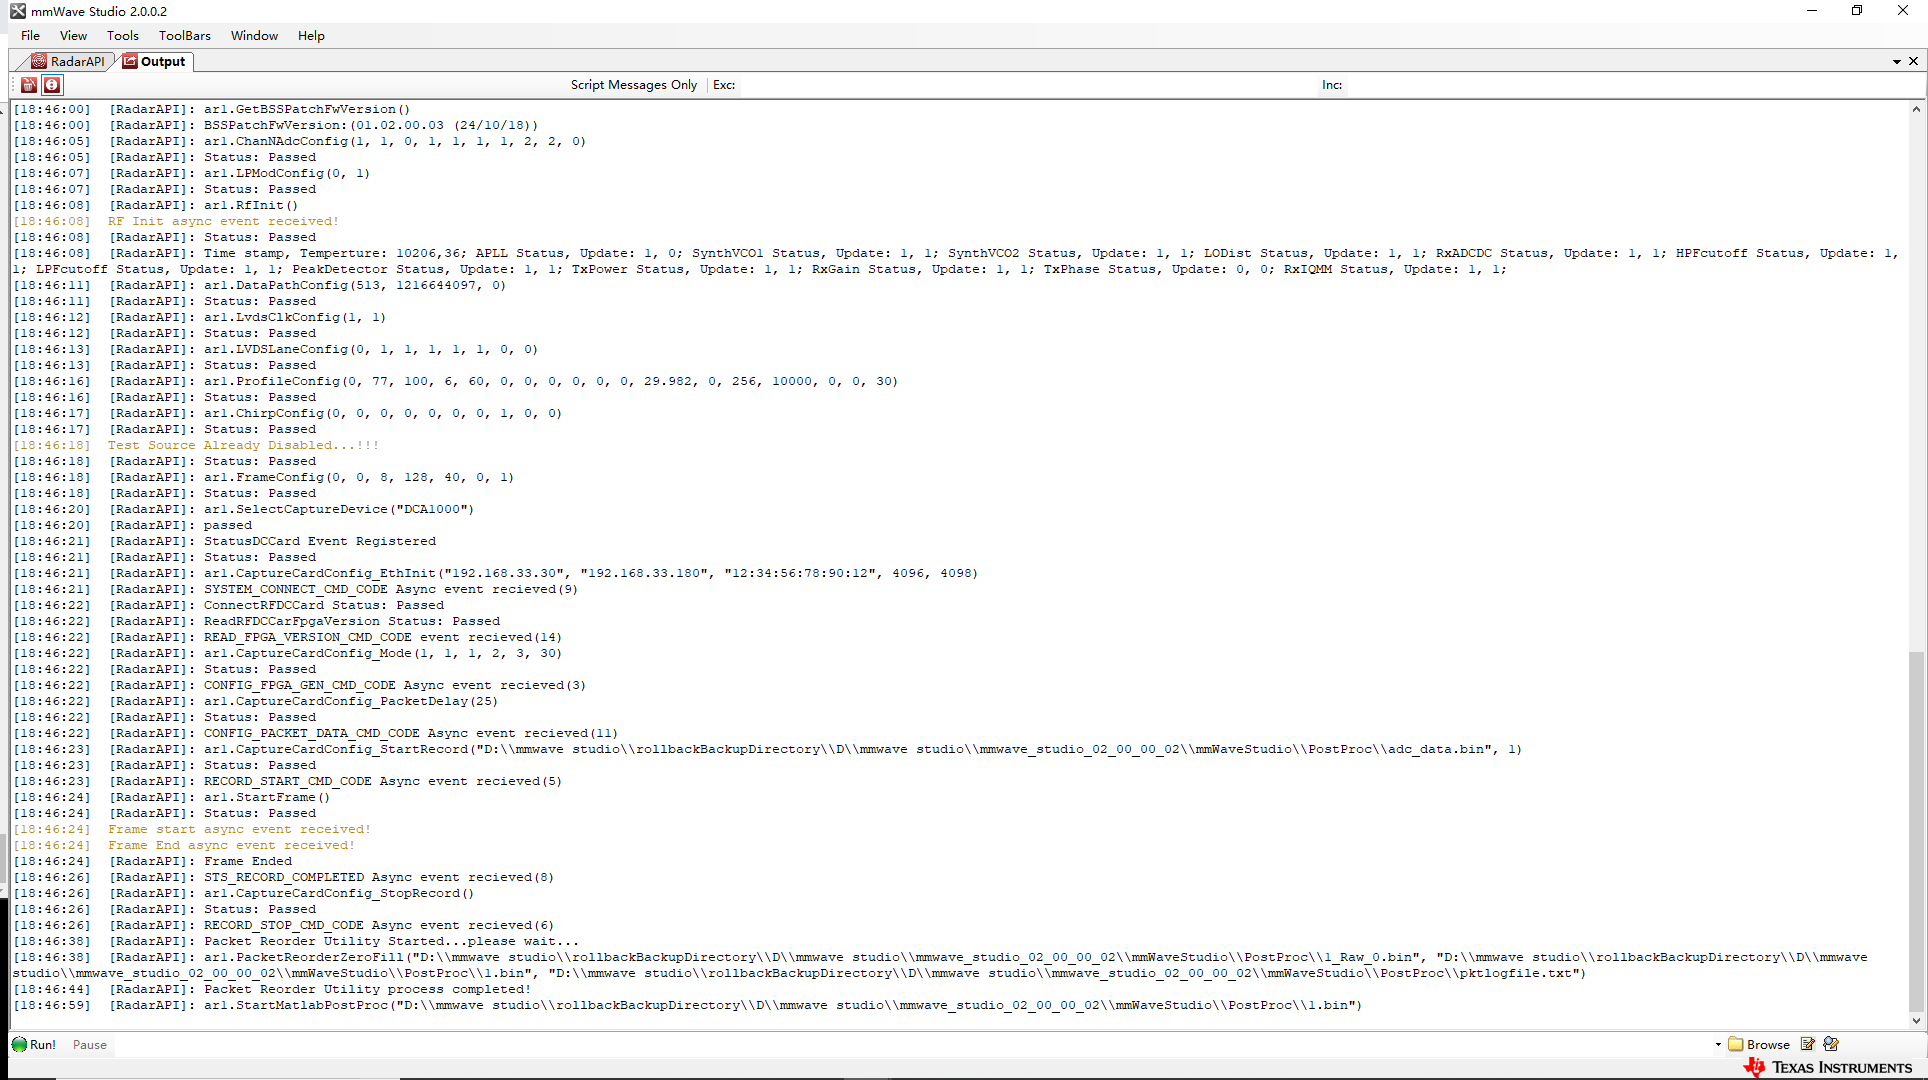Toggle Script Messages Only filter
Viewport: 1928px width, 1080px height.
634,85
